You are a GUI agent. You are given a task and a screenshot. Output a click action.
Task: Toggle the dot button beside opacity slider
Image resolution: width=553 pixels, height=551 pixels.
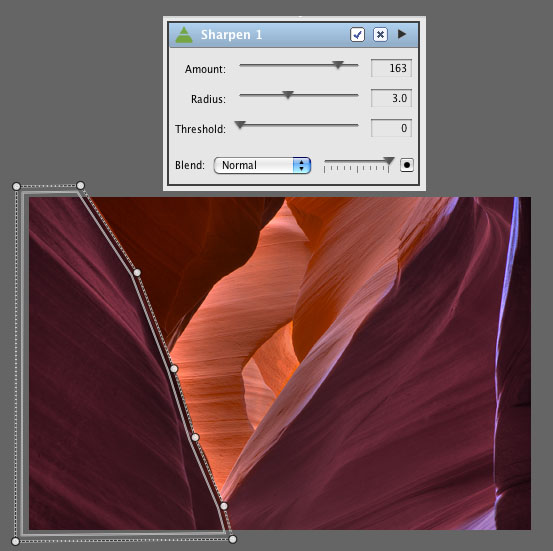coord(407,165)
